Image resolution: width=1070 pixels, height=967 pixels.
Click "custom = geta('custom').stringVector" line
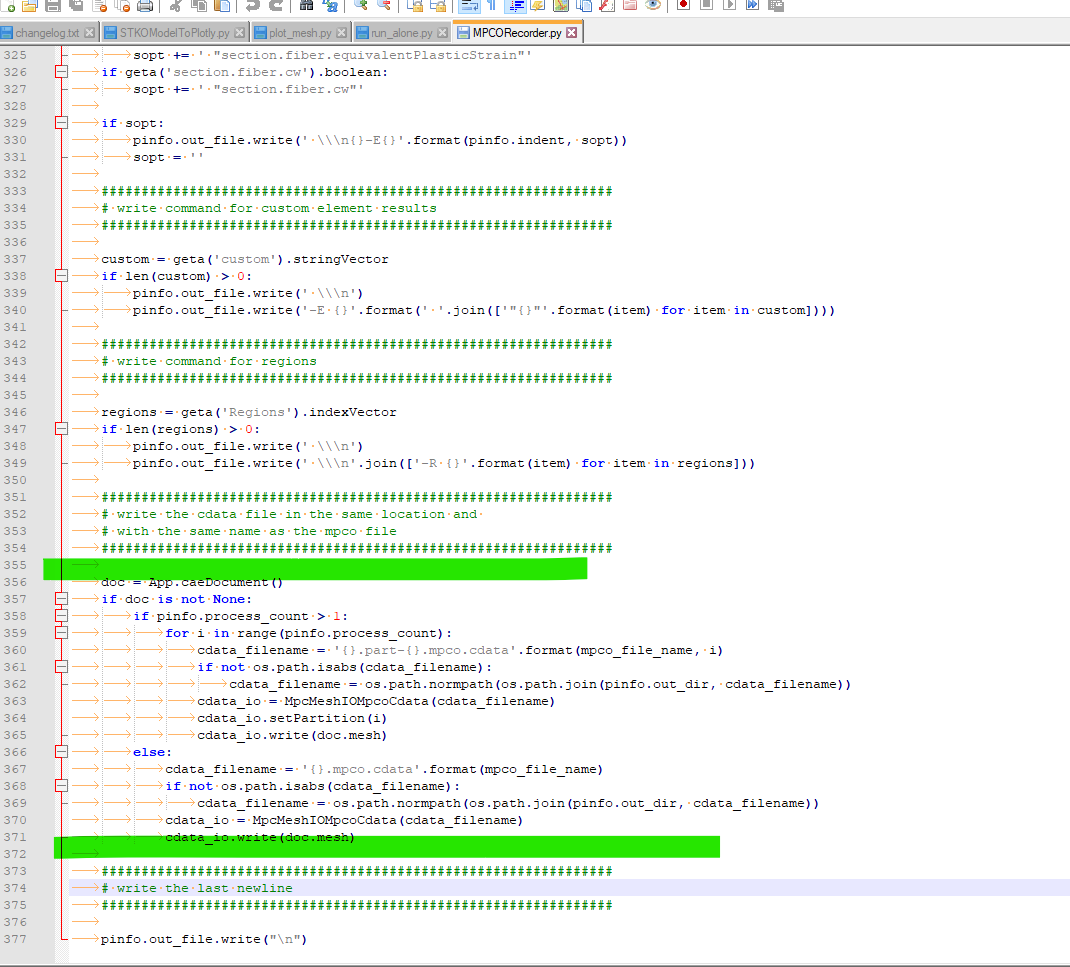click(244, 259)
